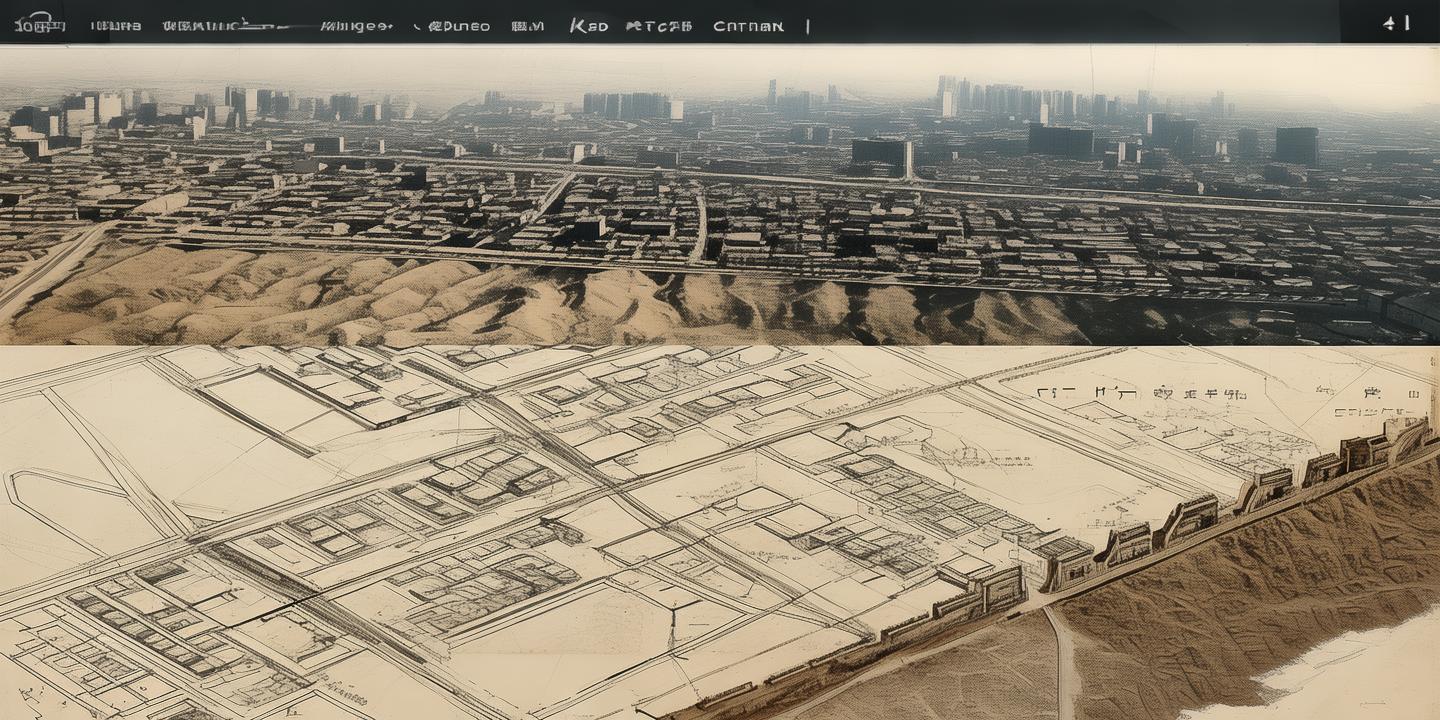Viewport: 1440px width, 720px height.
Task: Click the handwritten label row on the map's right
Action: (x=1140, y=394)
